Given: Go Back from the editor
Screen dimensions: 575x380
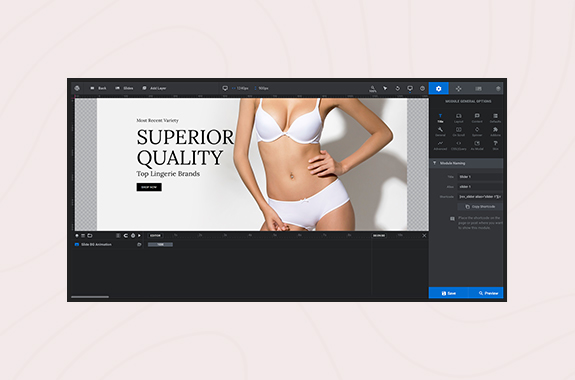Looking at the screenshot, I should click(98, 88).
